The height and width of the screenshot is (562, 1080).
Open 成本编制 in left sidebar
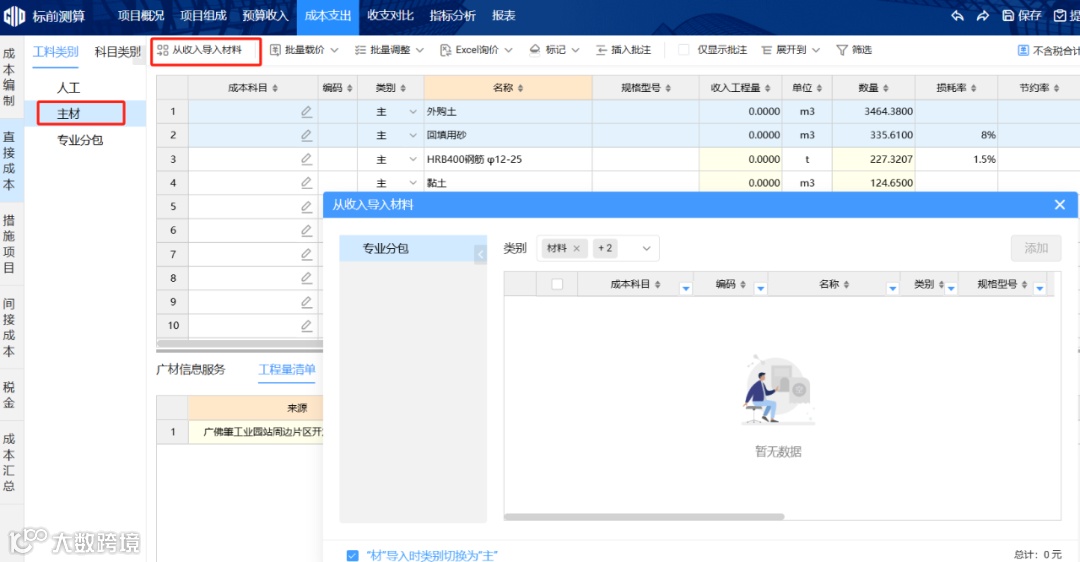point(9,76)
